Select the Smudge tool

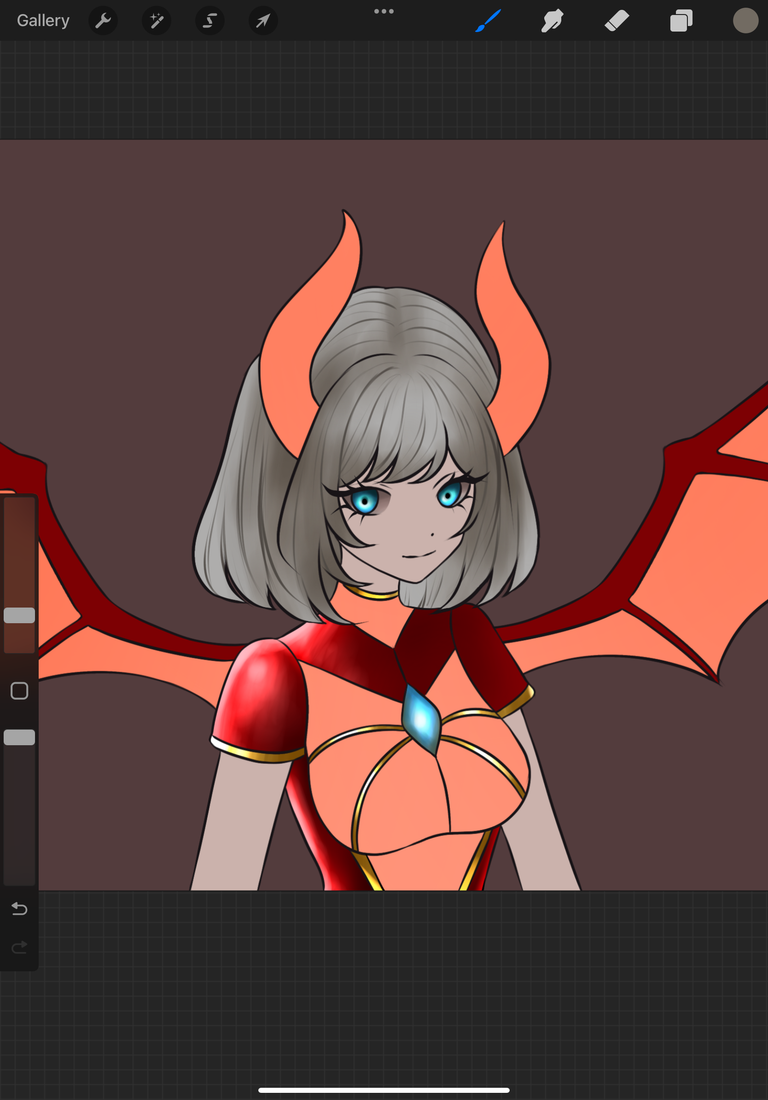point(553,20)
